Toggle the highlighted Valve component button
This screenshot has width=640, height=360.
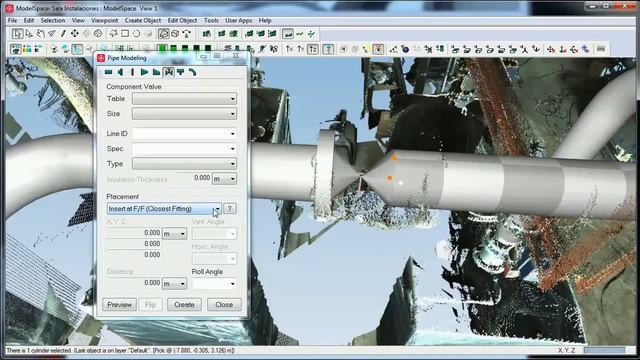[x=169, y=72]
